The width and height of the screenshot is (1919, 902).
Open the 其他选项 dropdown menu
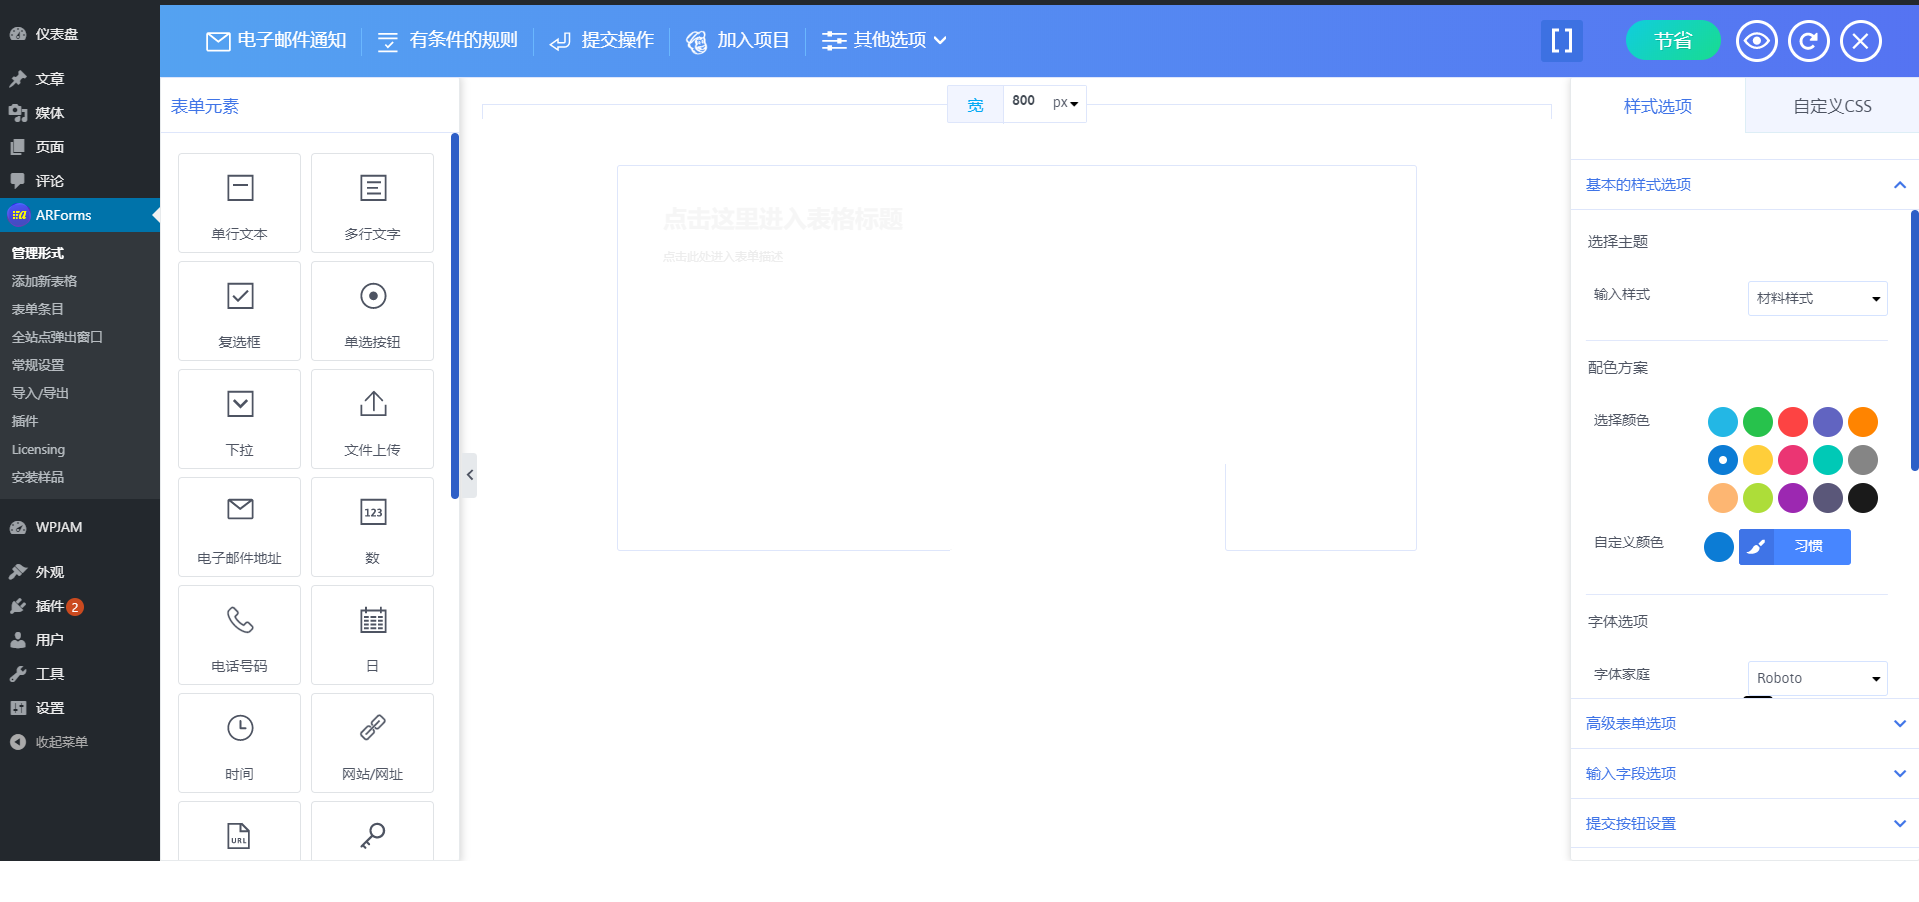point(884,41)
